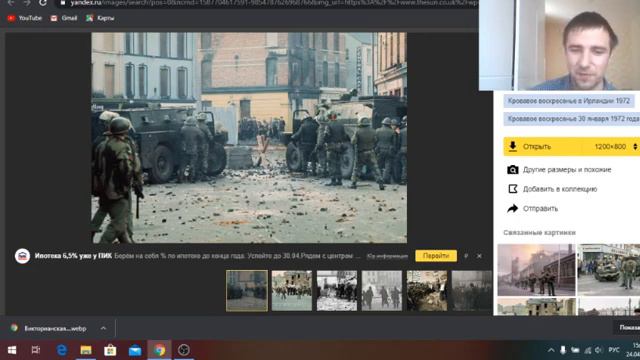The height and width of the screenshot is (360, 640).
Task: Open the Карты bookmark
Action: [x=100, y=18]
